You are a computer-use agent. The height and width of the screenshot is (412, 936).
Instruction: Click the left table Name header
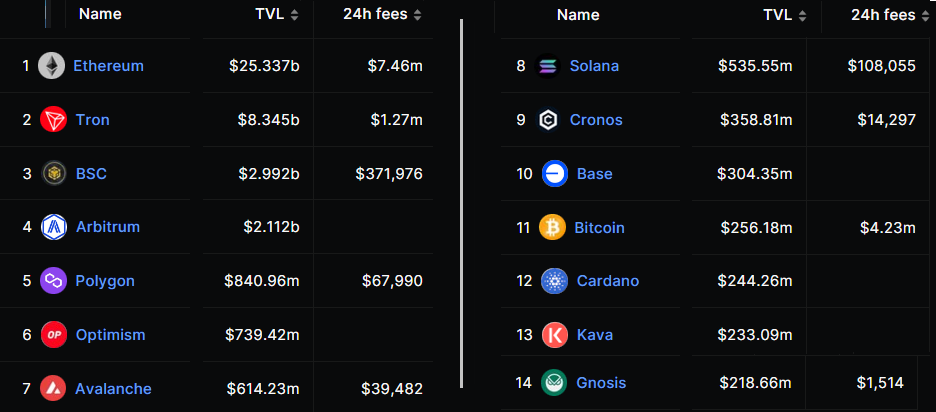point(100,15)
